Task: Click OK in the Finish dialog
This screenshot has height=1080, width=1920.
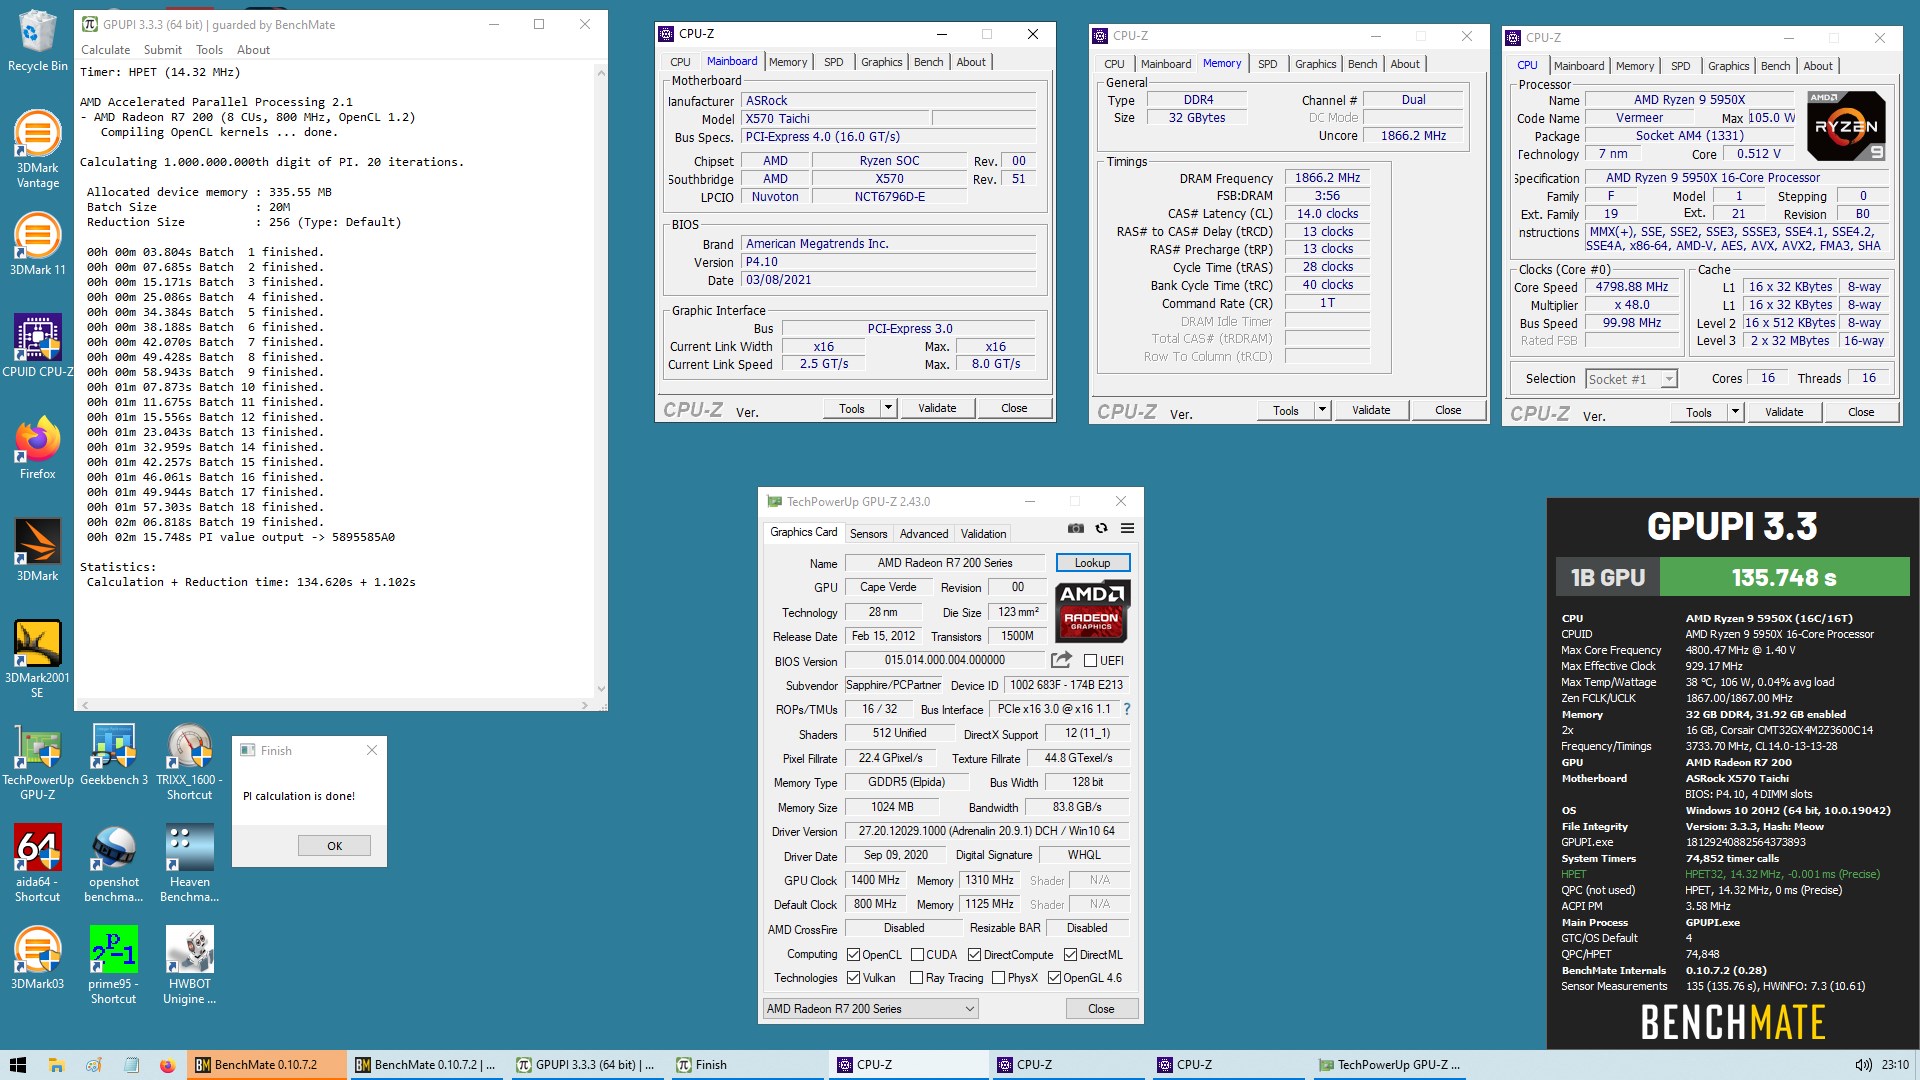Action: pyautogui.click(x=334, y=846)
